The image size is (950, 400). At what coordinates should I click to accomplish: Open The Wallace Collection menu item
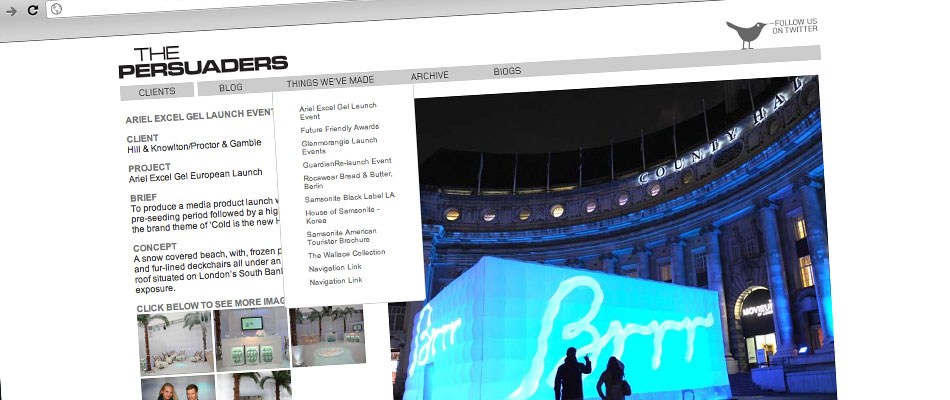click(347, 253)
